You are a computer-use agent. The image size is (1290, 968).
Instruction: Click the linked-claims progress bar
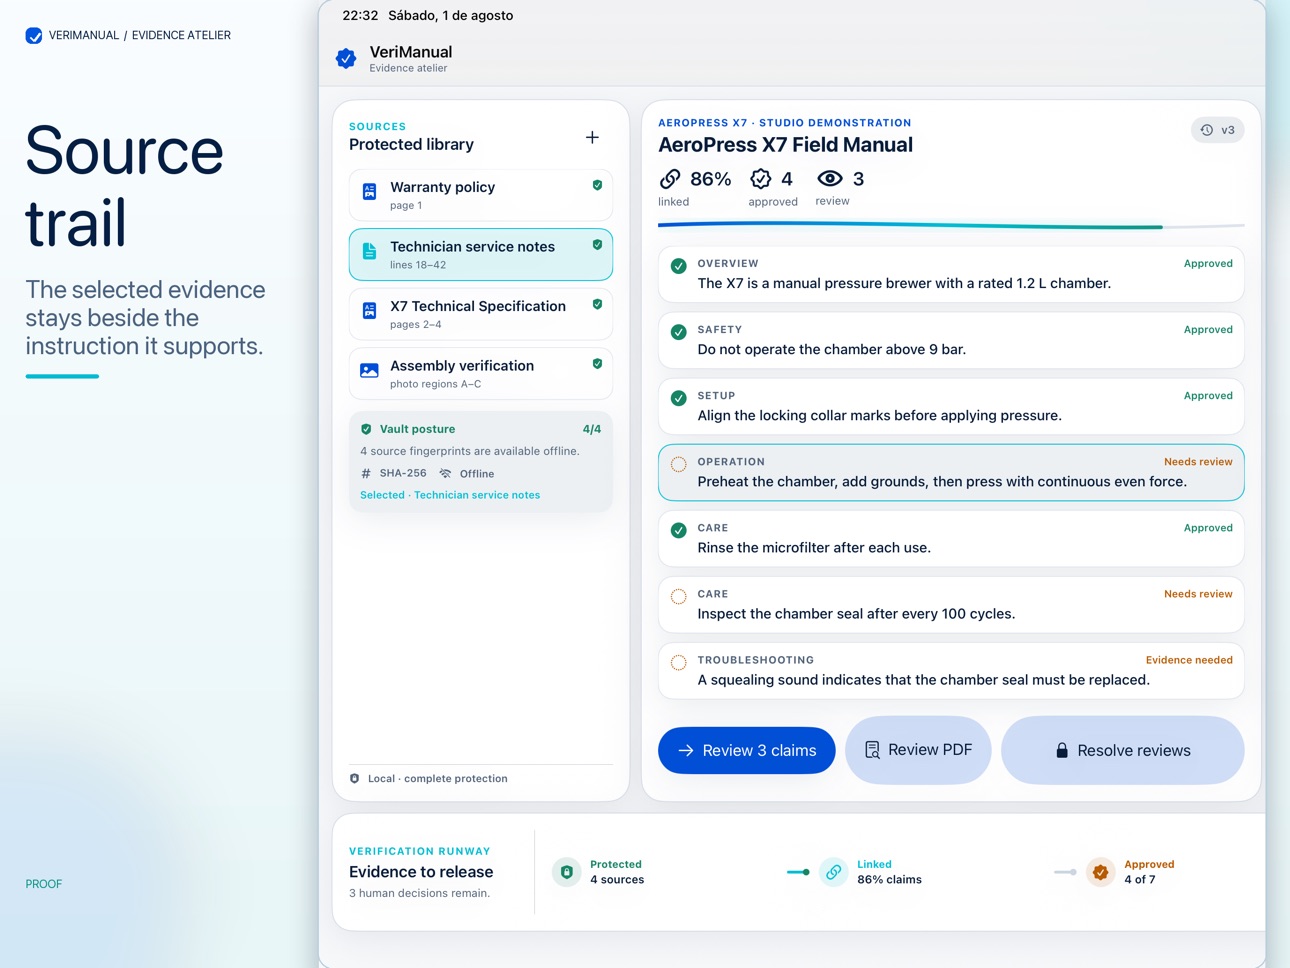(x=951, y=226)
